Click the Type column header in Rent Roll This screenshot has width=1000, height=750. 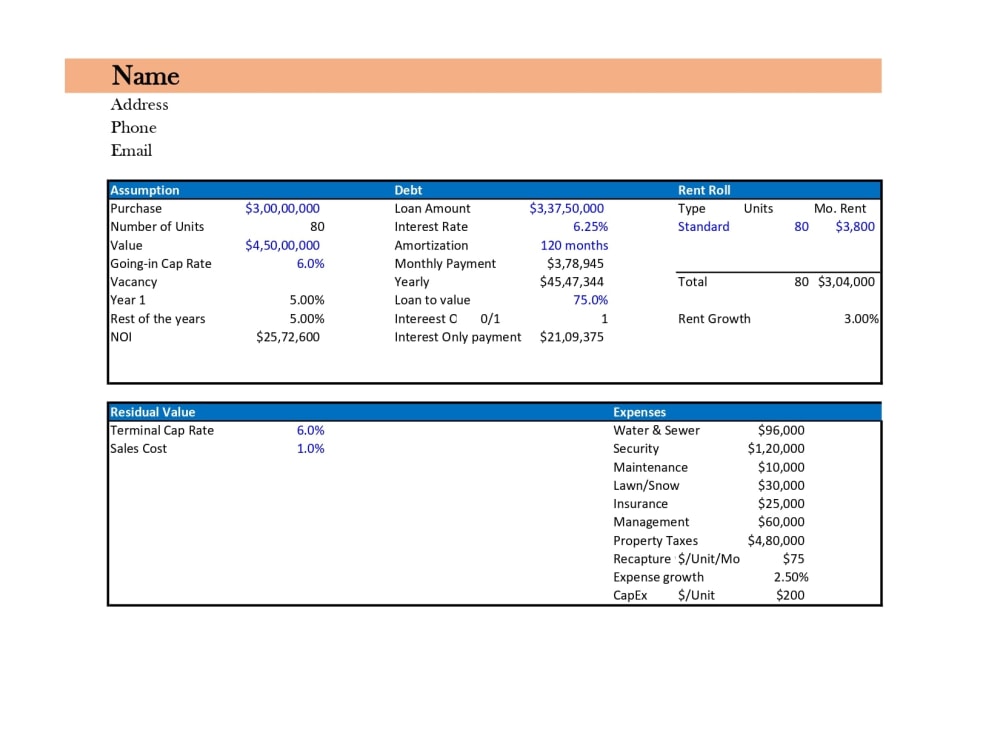[691, 209]
